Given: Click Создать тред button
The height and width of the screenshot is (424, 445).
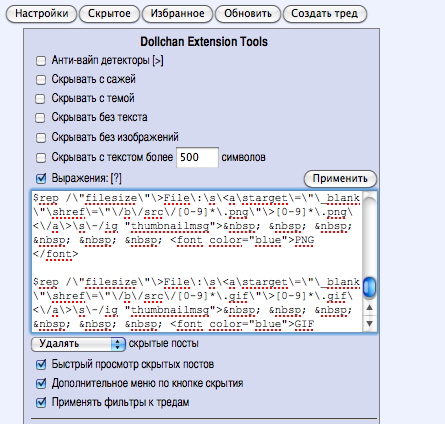Looking at the screenshot, I should point(325,14).
